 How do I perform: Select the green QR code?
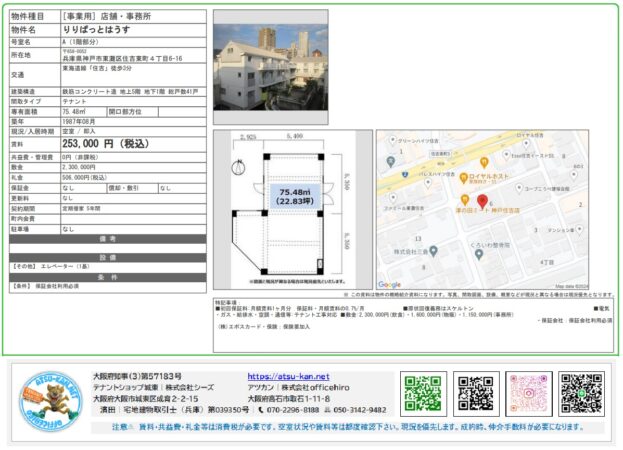[423, 394]
